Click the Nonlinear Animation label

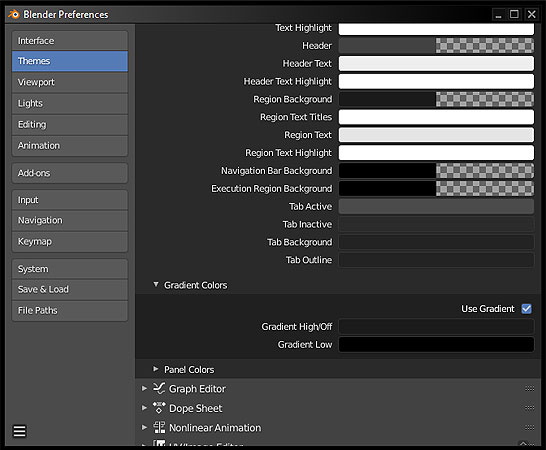coord(215,428)
